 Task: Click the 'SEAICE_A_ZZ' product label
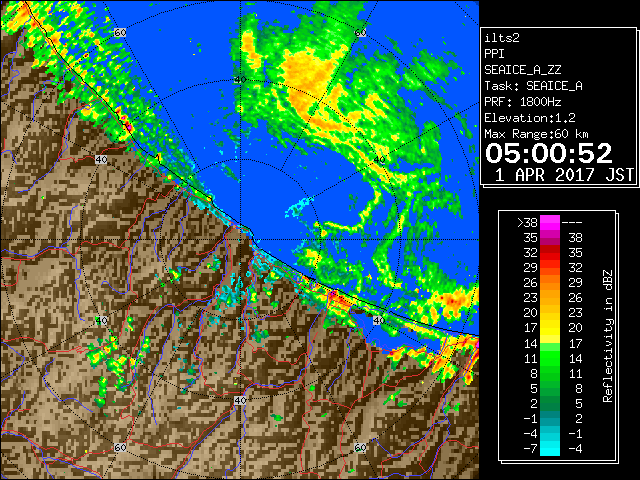[522, 70]
